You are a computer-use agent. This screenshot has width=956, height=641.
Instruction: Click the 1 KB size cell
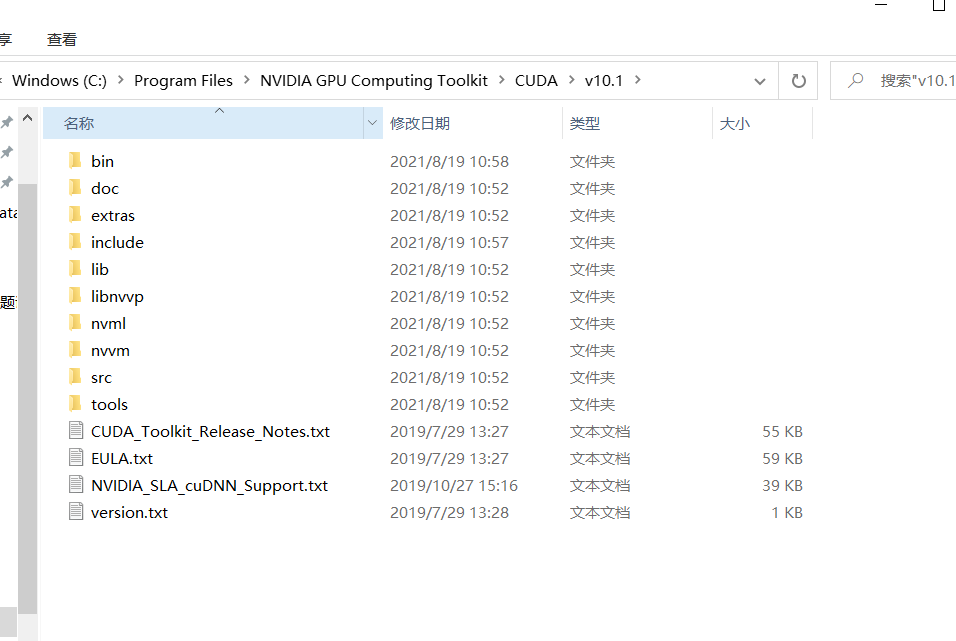click(x=787, y=512)
